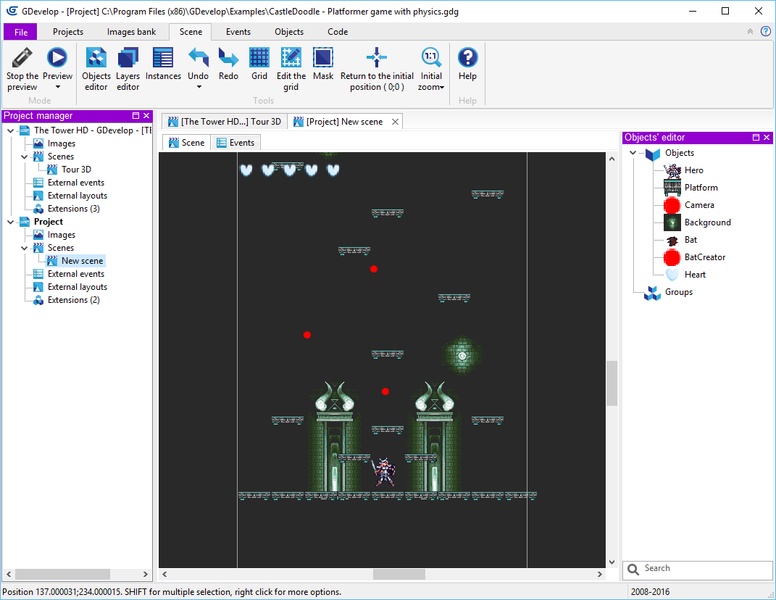Open the Preview dropdown arrow
The image size is (776, 600).
coord(57,87)
